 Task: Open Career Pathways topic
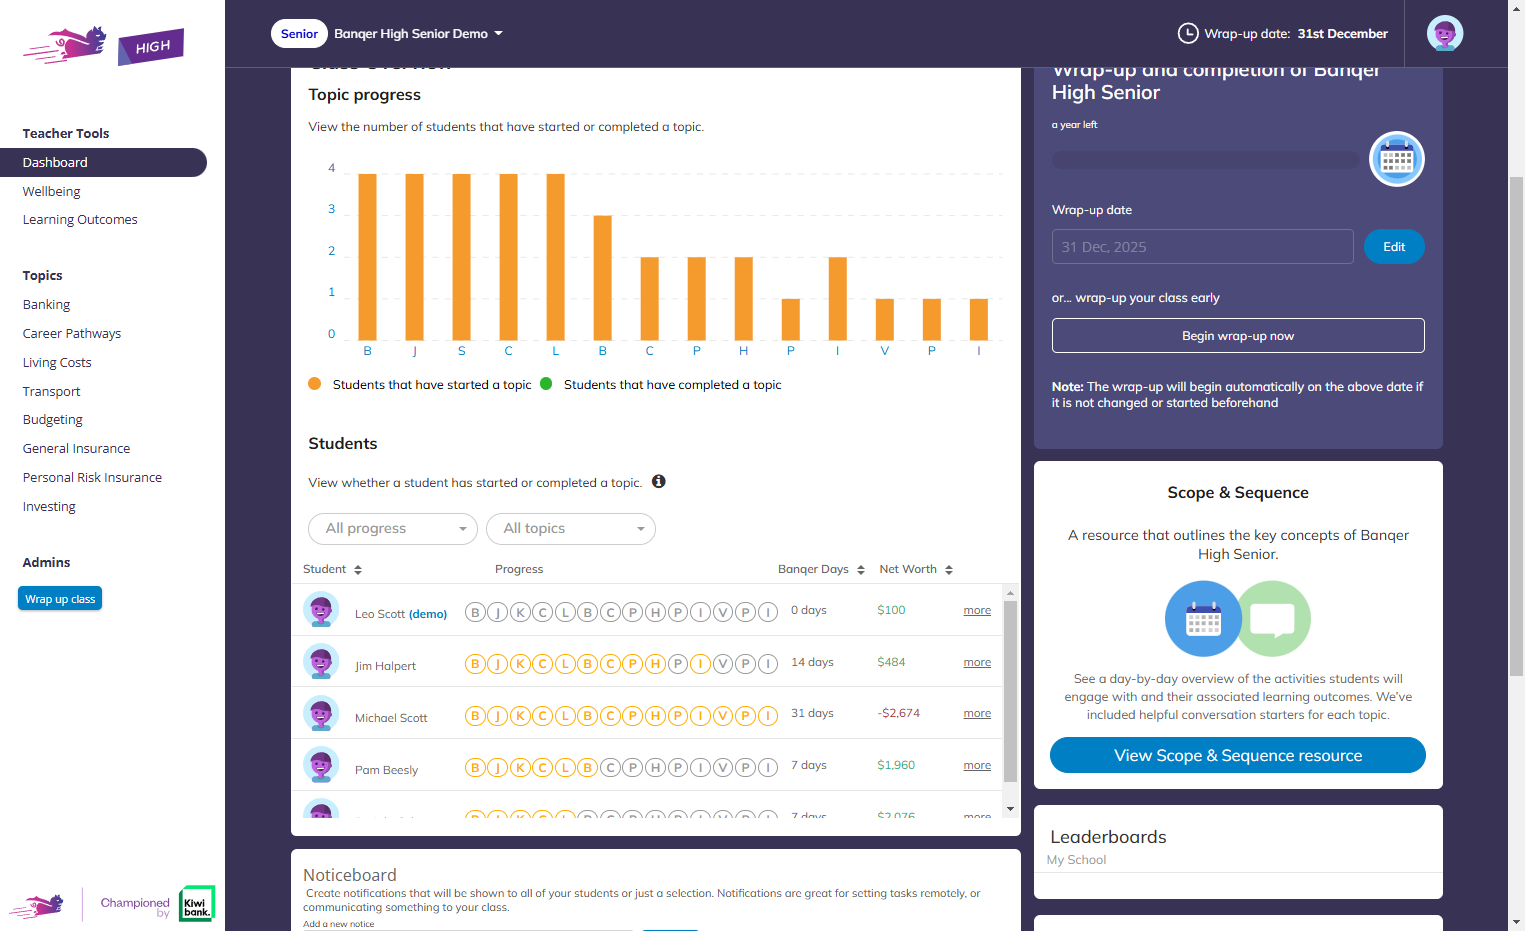click(x=72, y=333)
